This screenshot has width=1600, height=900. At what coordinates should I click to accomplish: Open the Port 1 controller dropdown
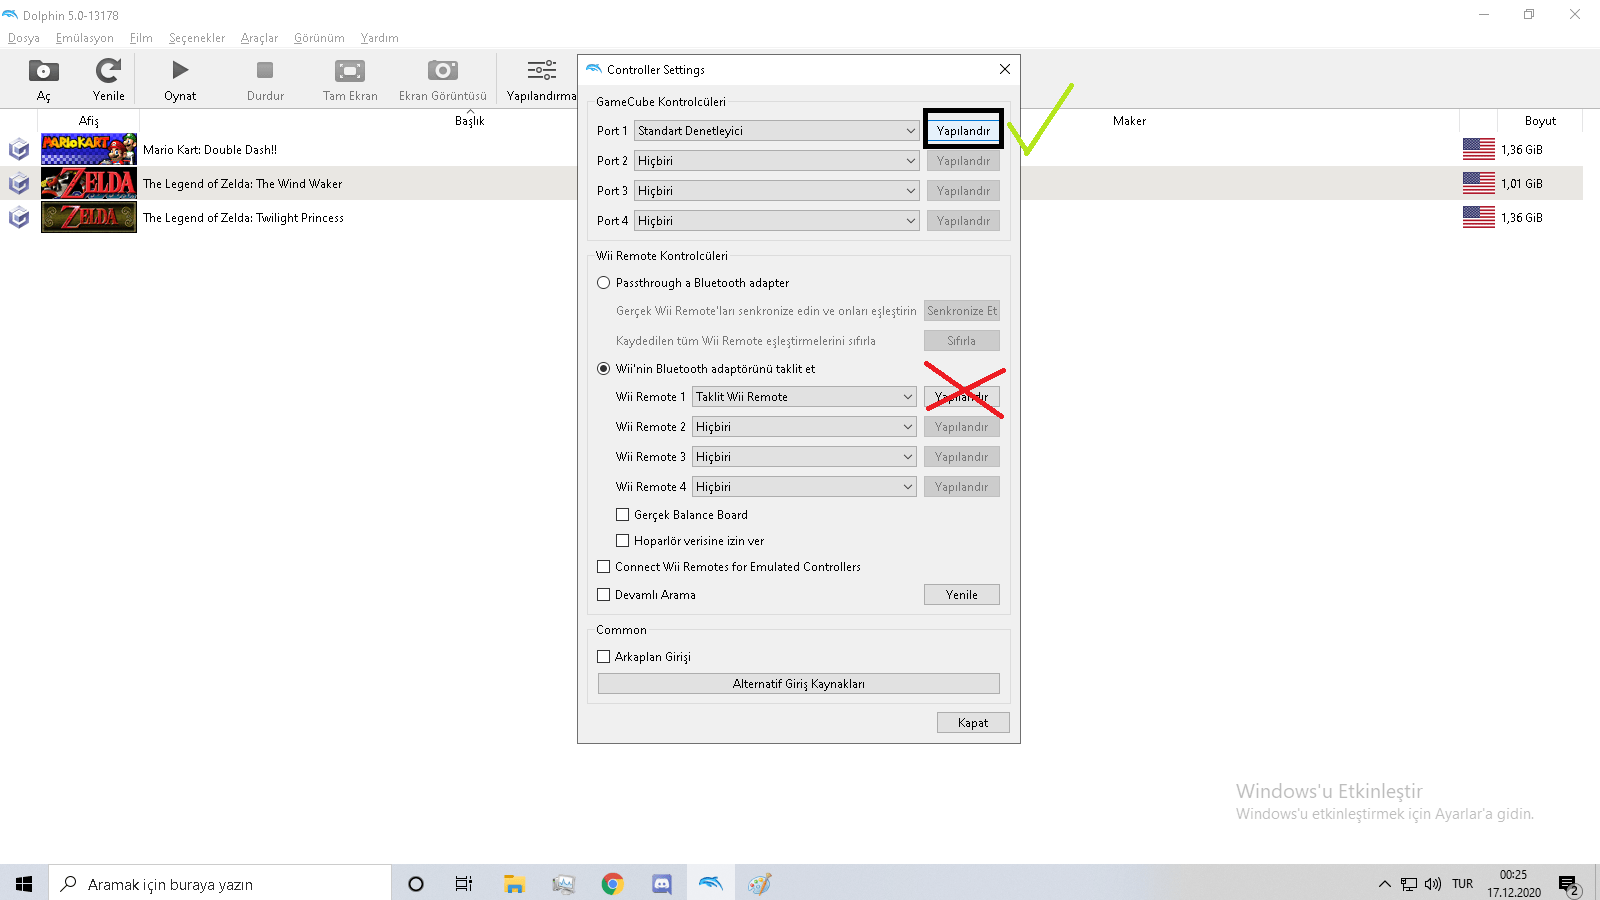point(777,131)
